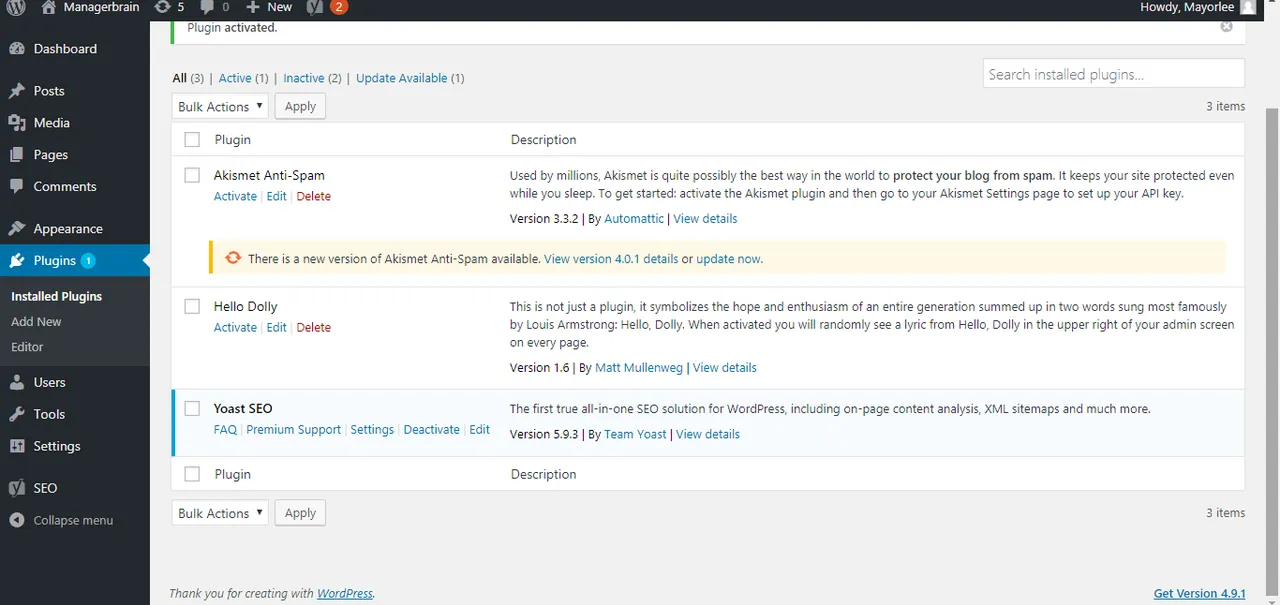The image size is (1280, 605).
Task: Open the plugin Editor submenu item
Action: click(27, 347)
